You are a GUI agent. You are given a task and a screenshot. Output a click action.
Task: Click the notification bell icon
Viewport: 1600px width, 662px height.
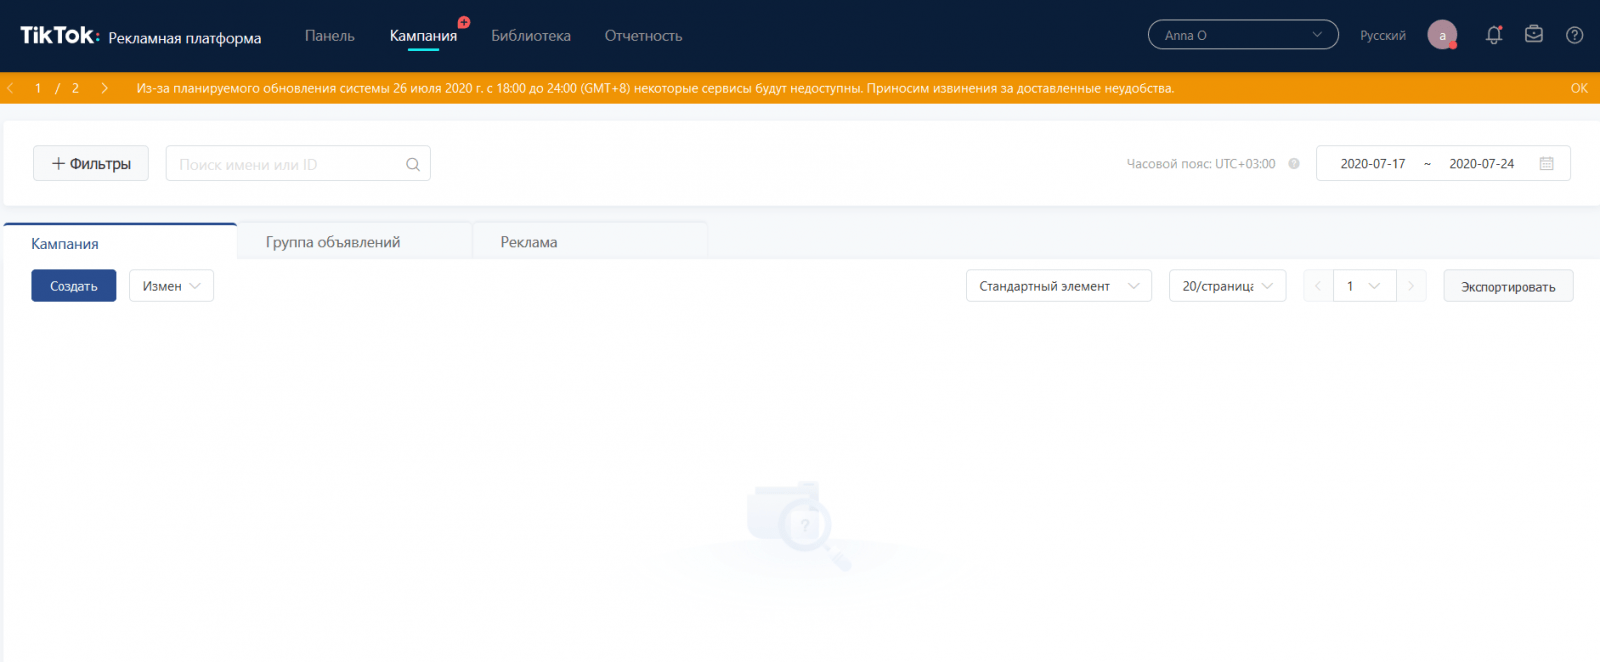click(x=1494, y=35)
